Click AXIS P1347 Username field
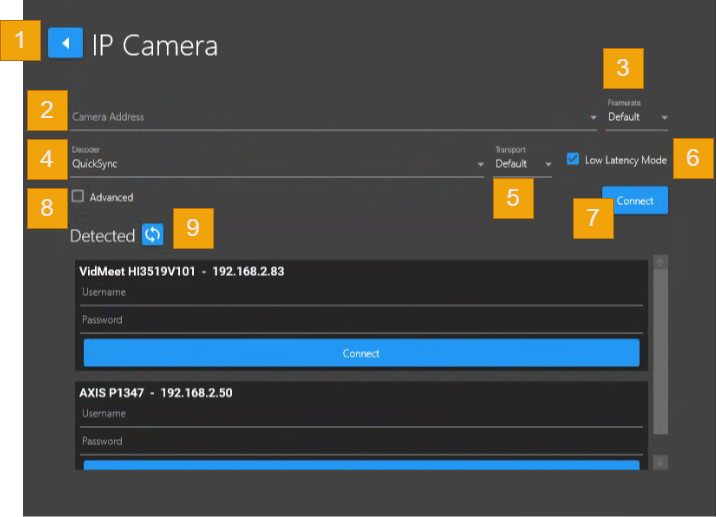This screenshot has height=517, width=717. click(x=361, y=414)
